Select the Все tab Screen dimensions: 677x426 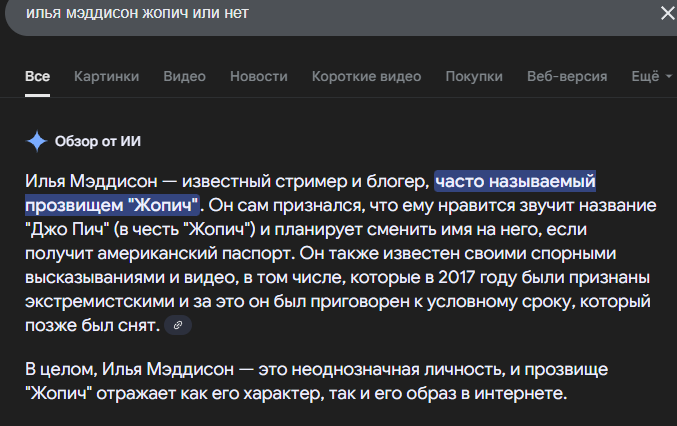click(38, 76)
